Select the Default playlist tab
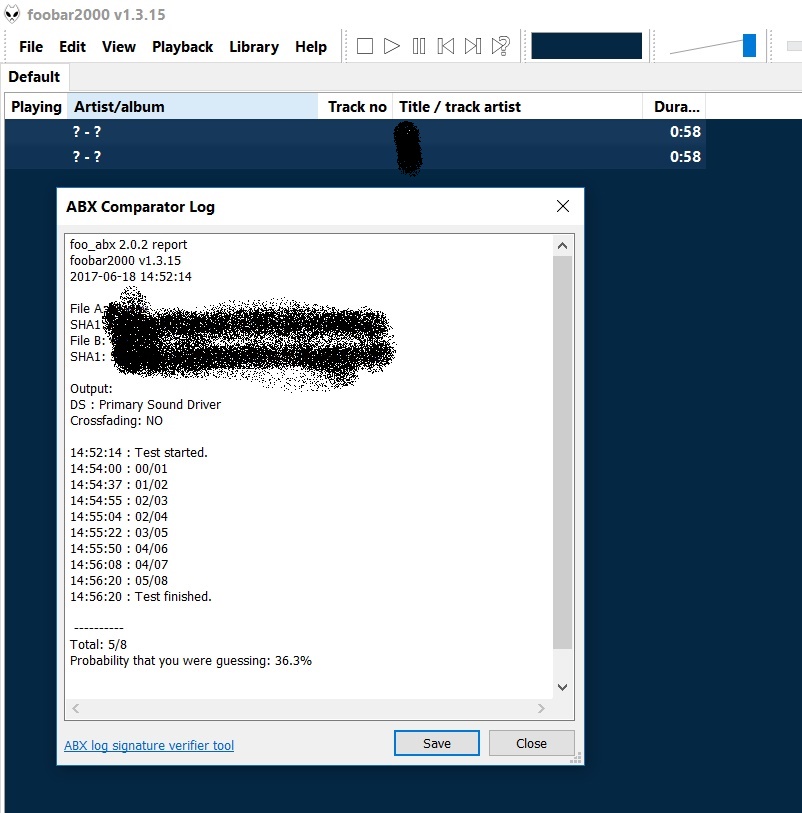This screenshot has width=802, height=813. [x=34, y=77]
